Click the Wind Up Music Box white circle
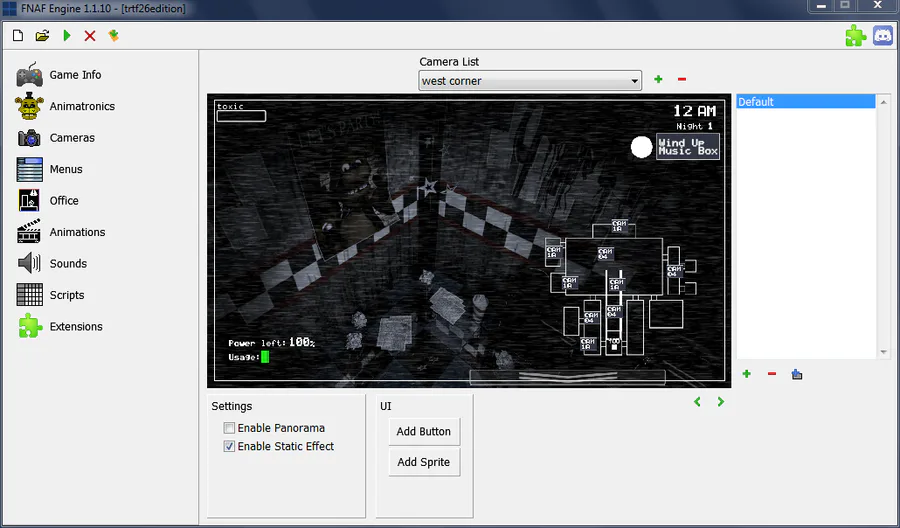This screenshot has height=528, width=900. pyautogui.click(x=642, y=147)
